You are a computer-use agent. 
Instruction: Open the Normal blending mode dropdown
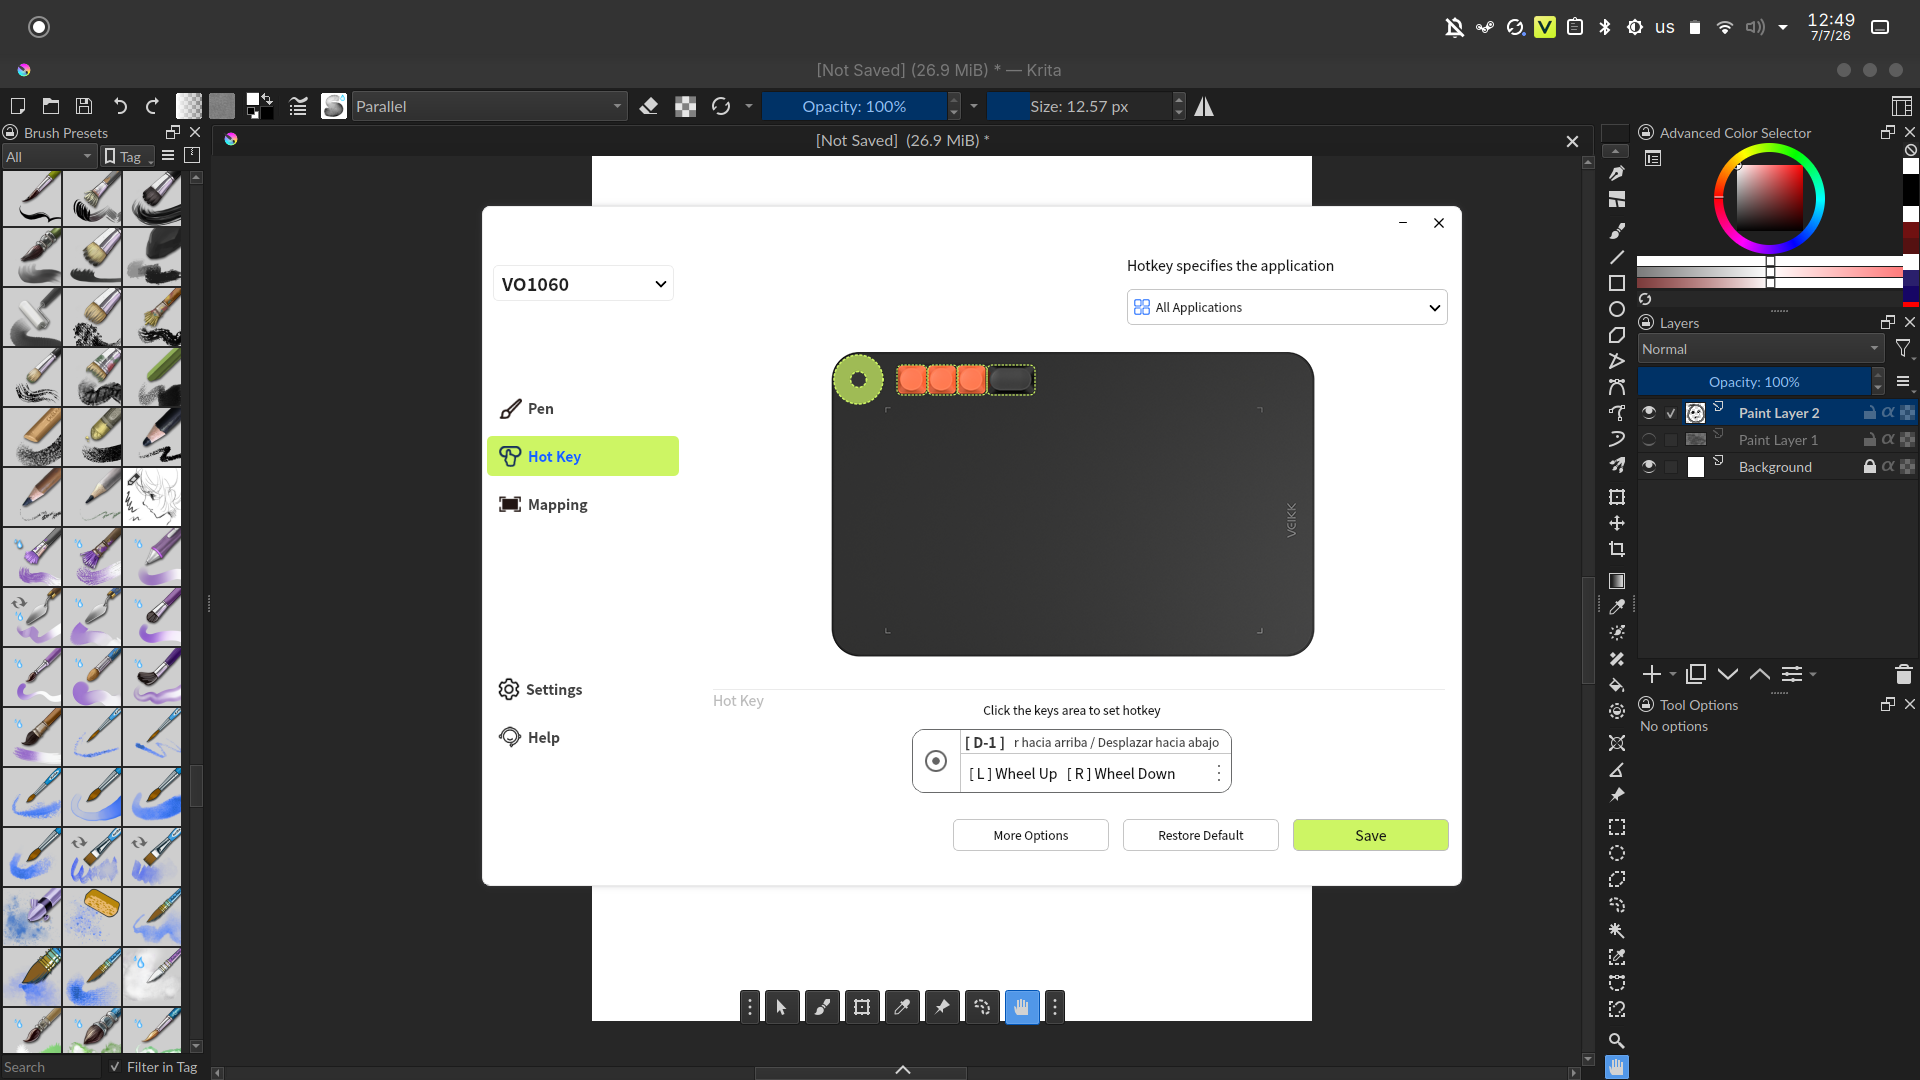[1761, 349]
